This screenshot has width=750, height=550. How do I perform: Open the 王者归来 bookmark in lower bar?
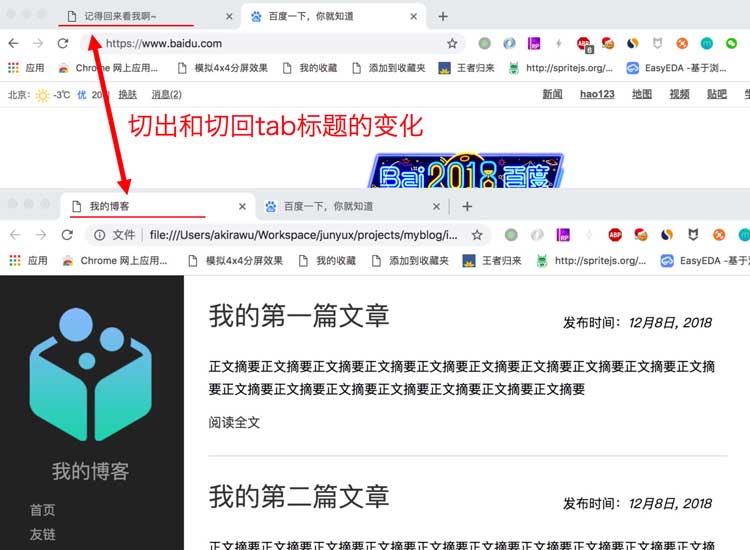(492, 261)
